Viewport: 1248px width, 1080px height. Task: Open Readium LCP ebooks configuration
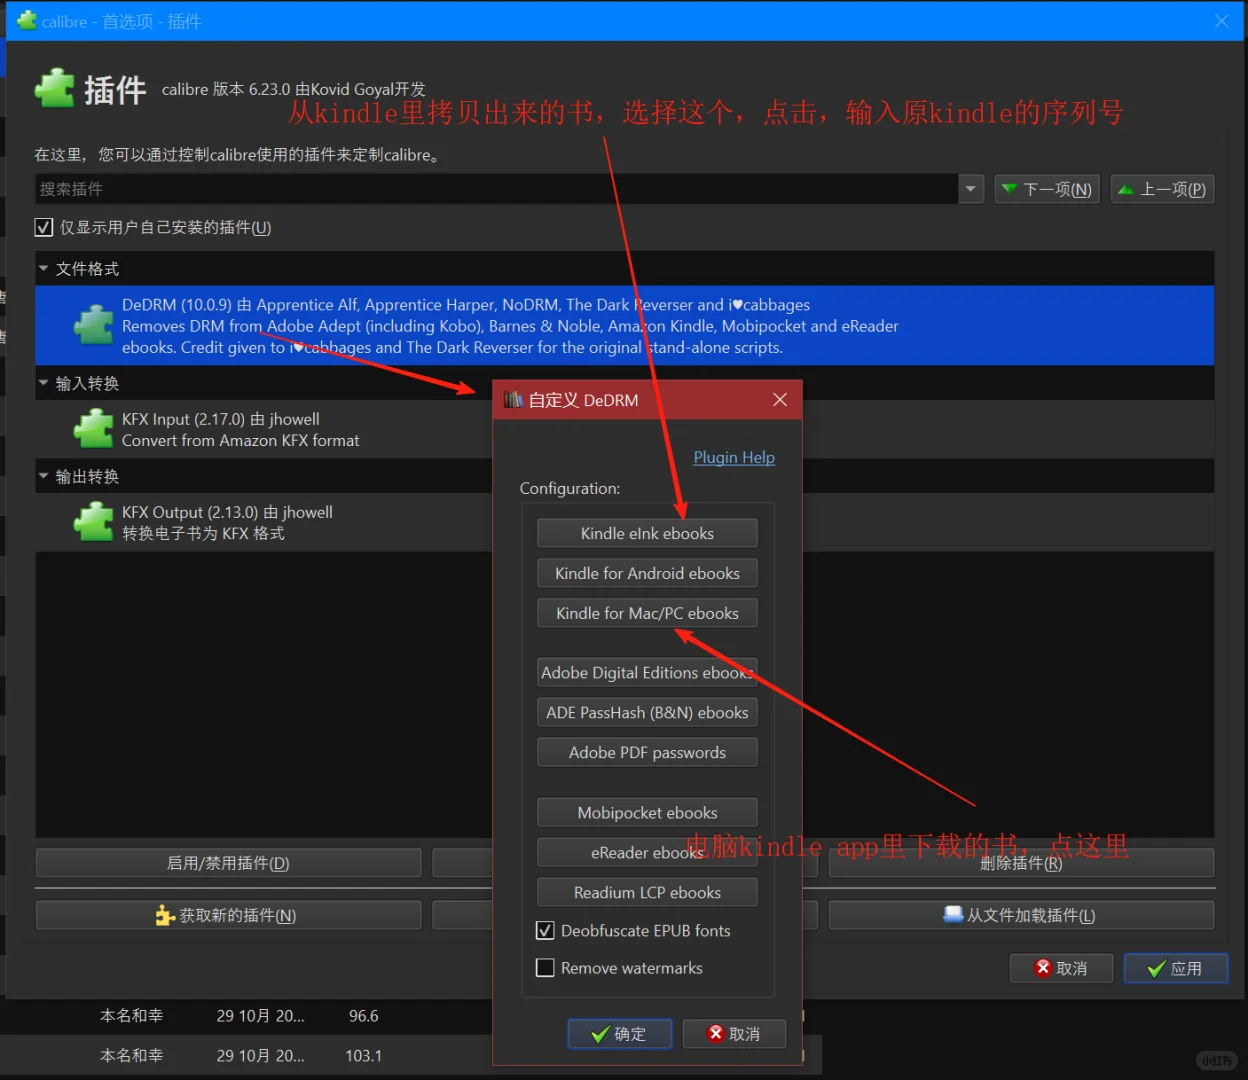click(647, 893)
